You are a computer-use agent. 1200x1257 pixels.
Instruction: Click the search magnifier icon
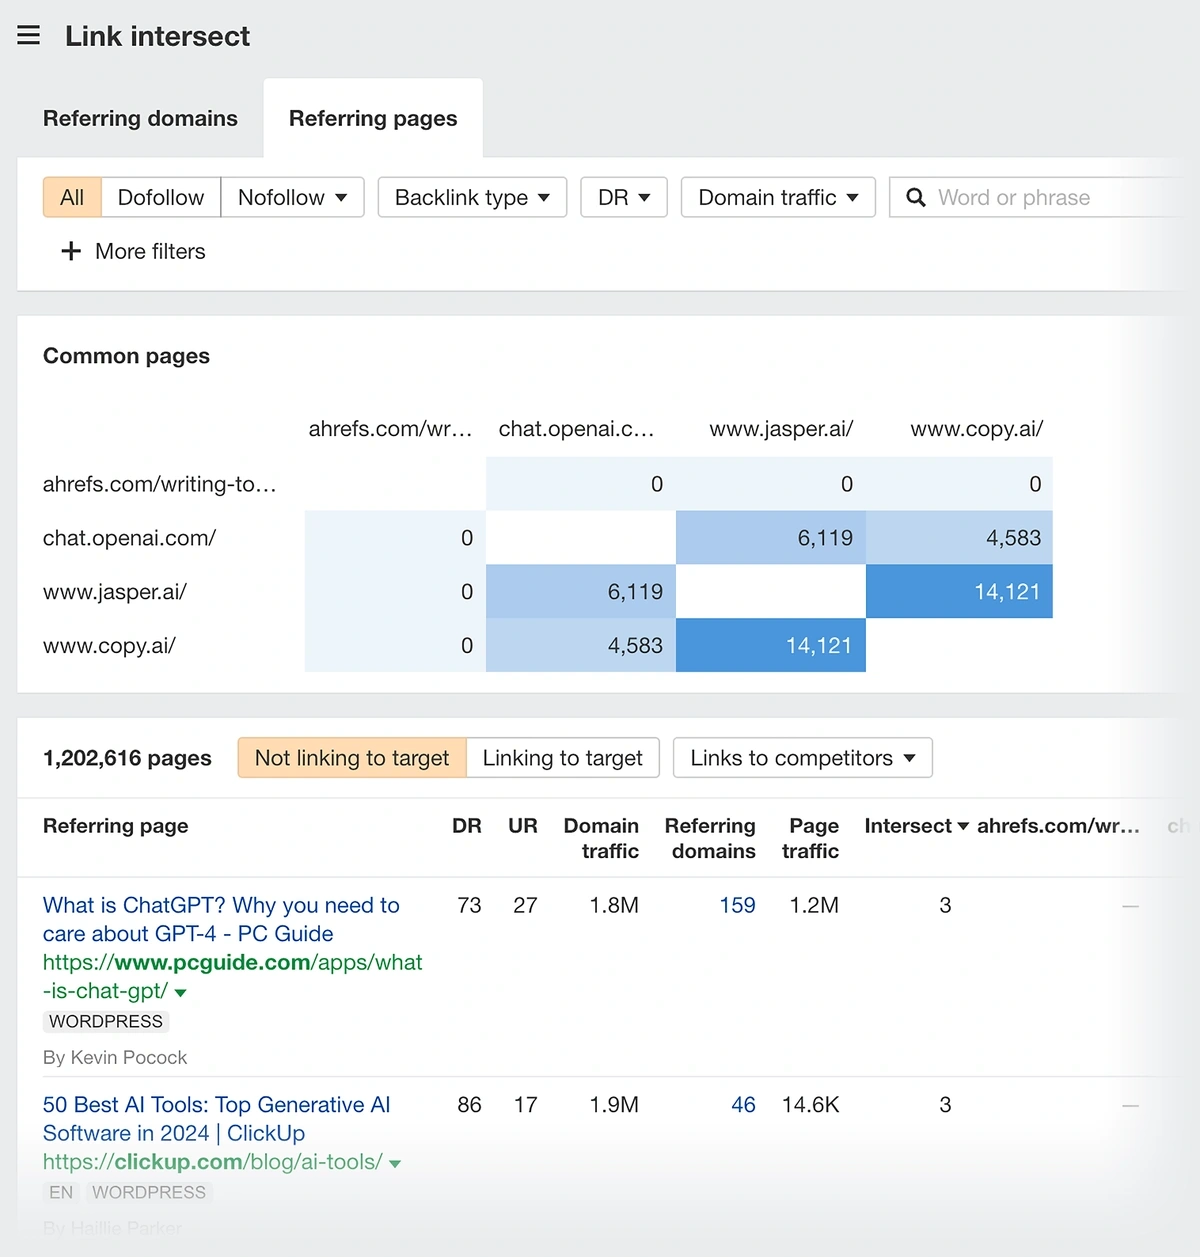pos(915,197)
